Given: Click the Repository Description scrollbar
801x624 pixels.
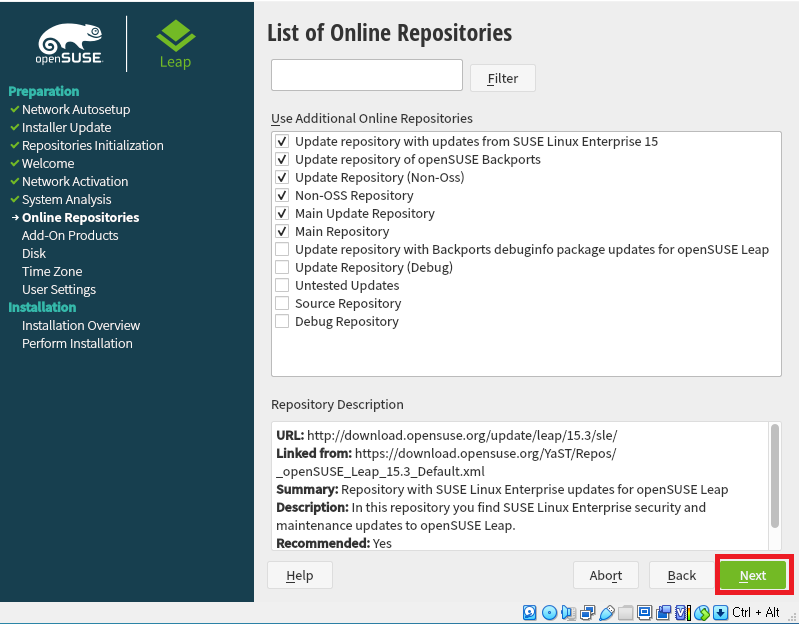Looking at the screenshot, I should click(x=775, y=476).
